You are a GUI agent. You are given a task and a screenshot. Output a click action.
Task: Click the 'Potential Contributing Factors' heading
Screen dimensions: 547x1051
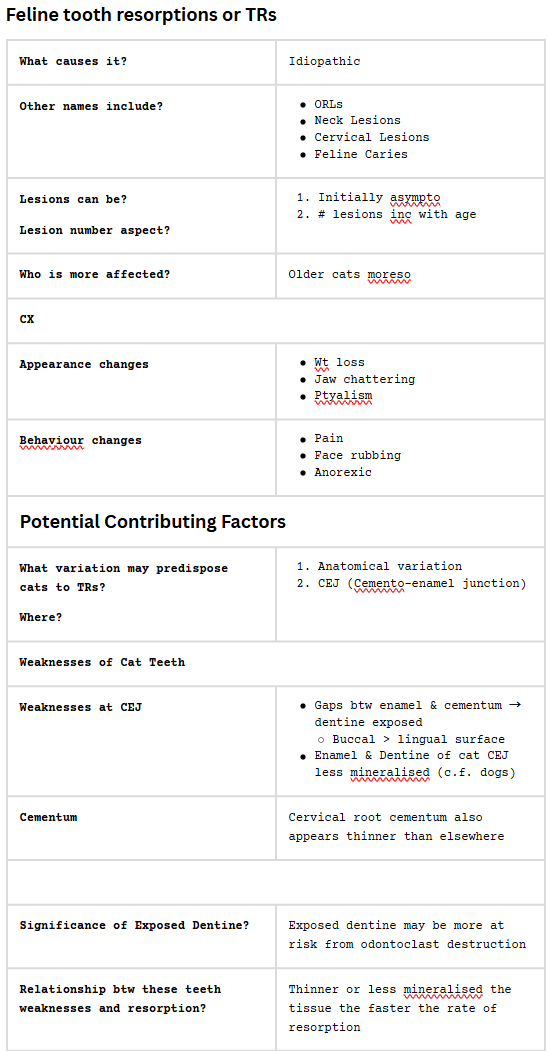[153, 521]
